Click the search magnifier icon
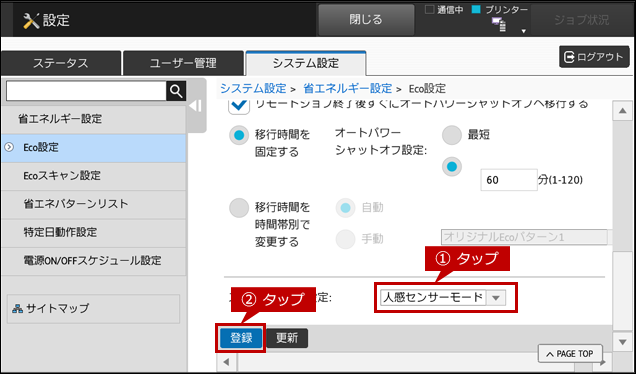Viewport: 636px width, 374px height. coord(176,91)
